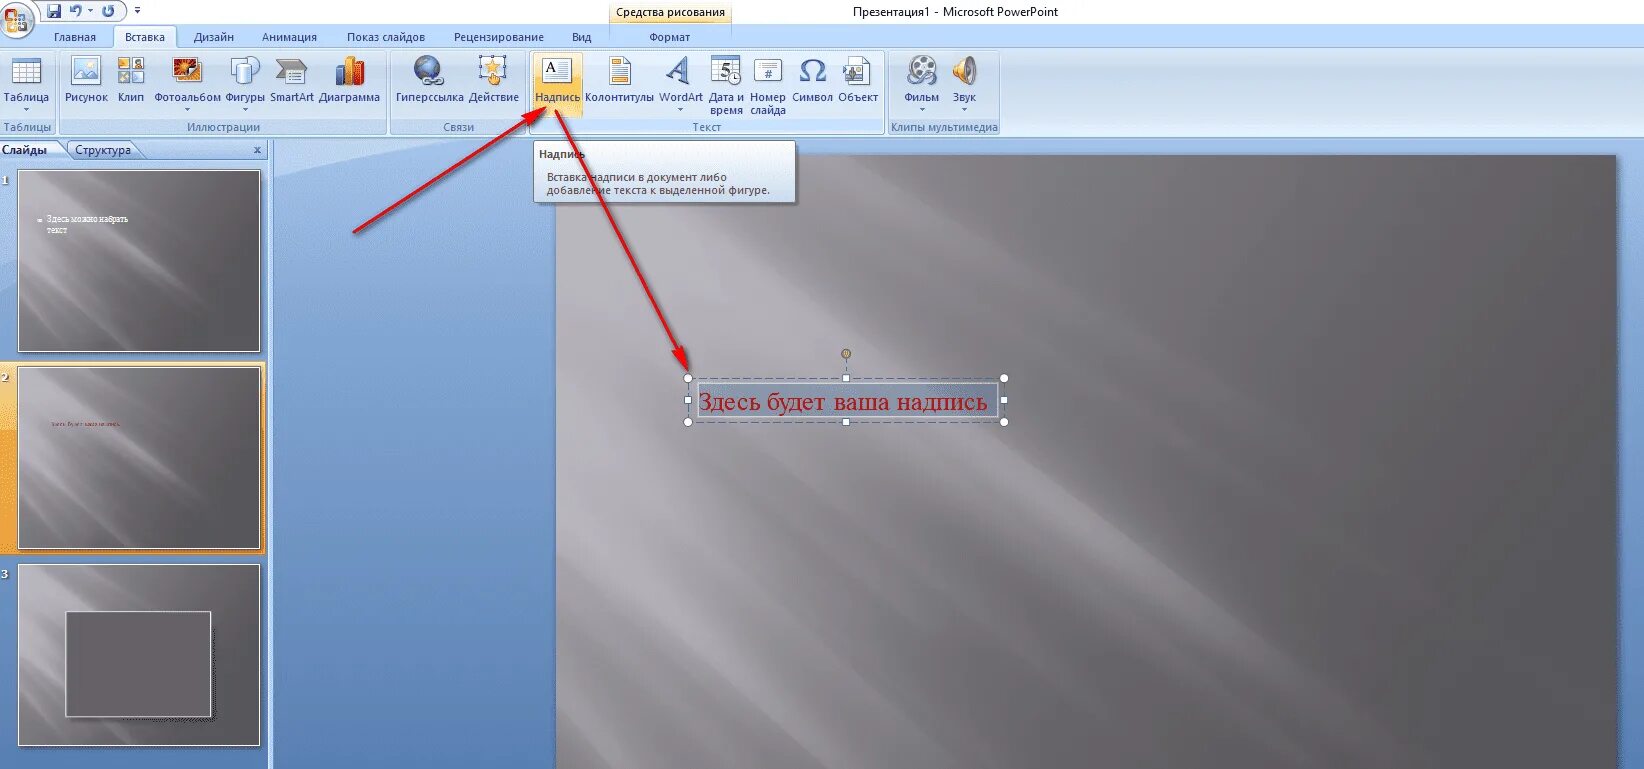Switch to the Главная ribbon tab

75,37
